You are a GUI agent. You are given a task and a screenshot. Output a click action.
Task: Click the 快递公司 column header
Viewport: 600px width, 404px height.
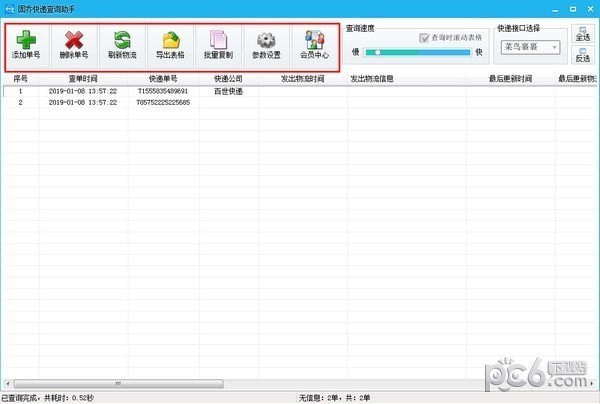228,79
